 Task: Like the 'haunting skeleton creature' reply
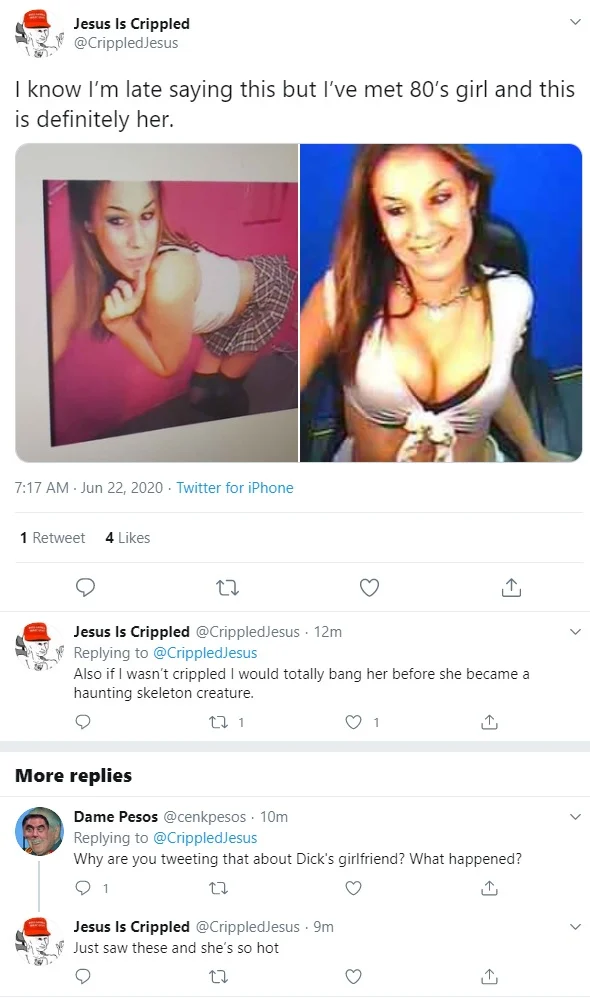click(353, 722)
